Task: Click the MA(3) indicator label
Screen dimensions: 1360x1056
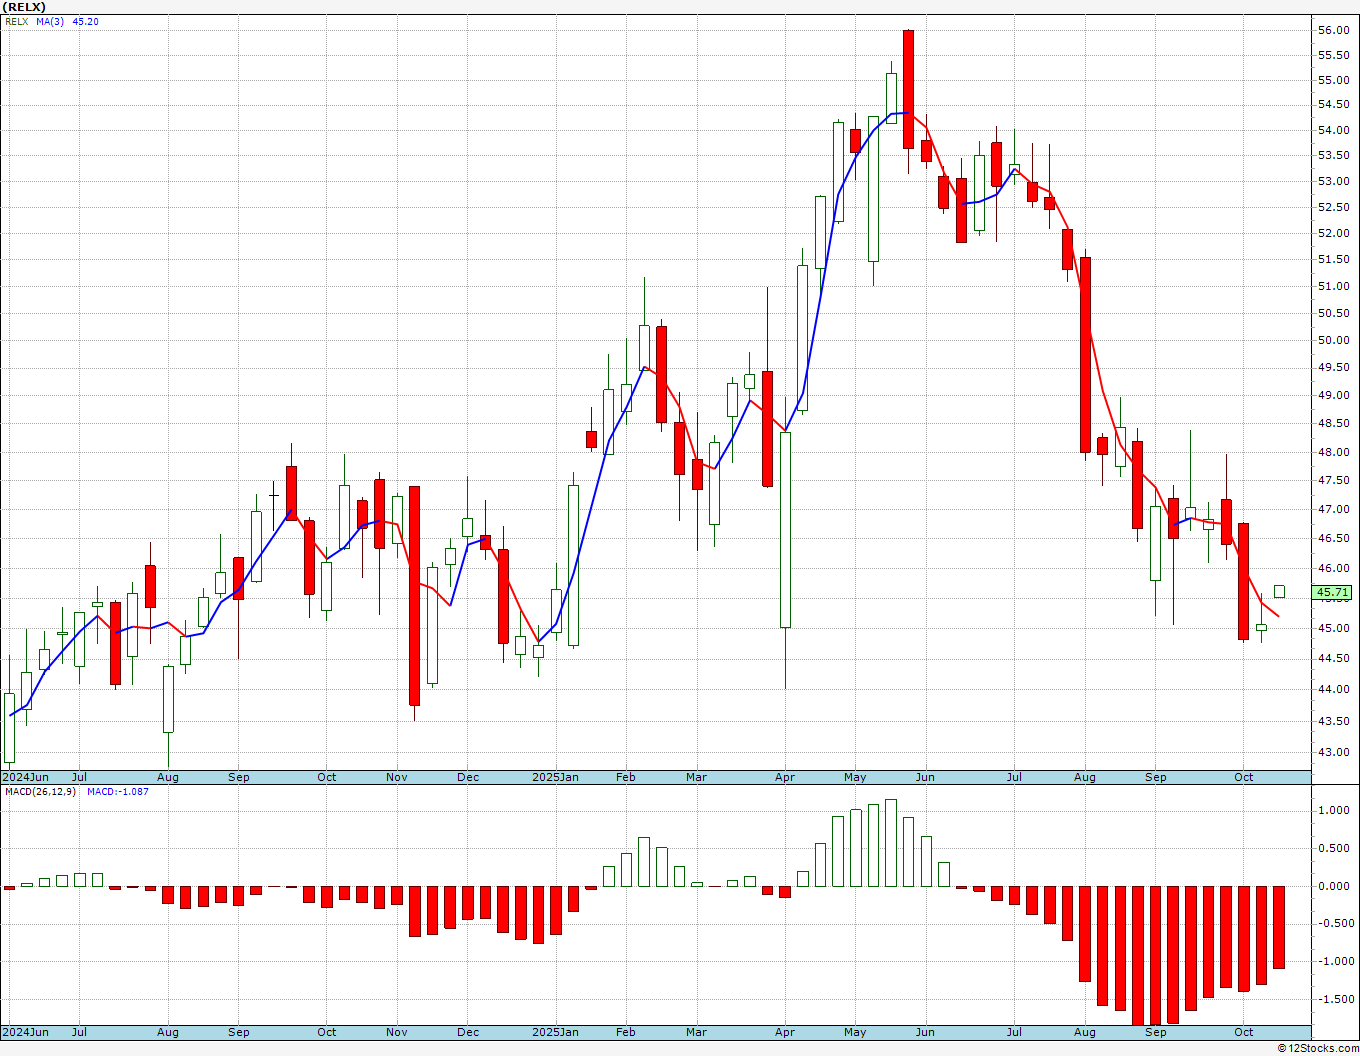Action: 50,21
